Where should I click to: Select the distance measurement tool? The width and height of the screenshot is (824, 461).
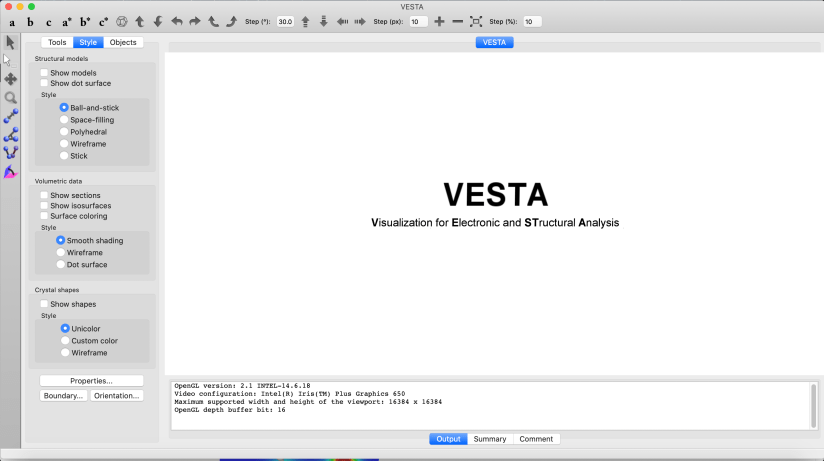click(x=11, y=116)
